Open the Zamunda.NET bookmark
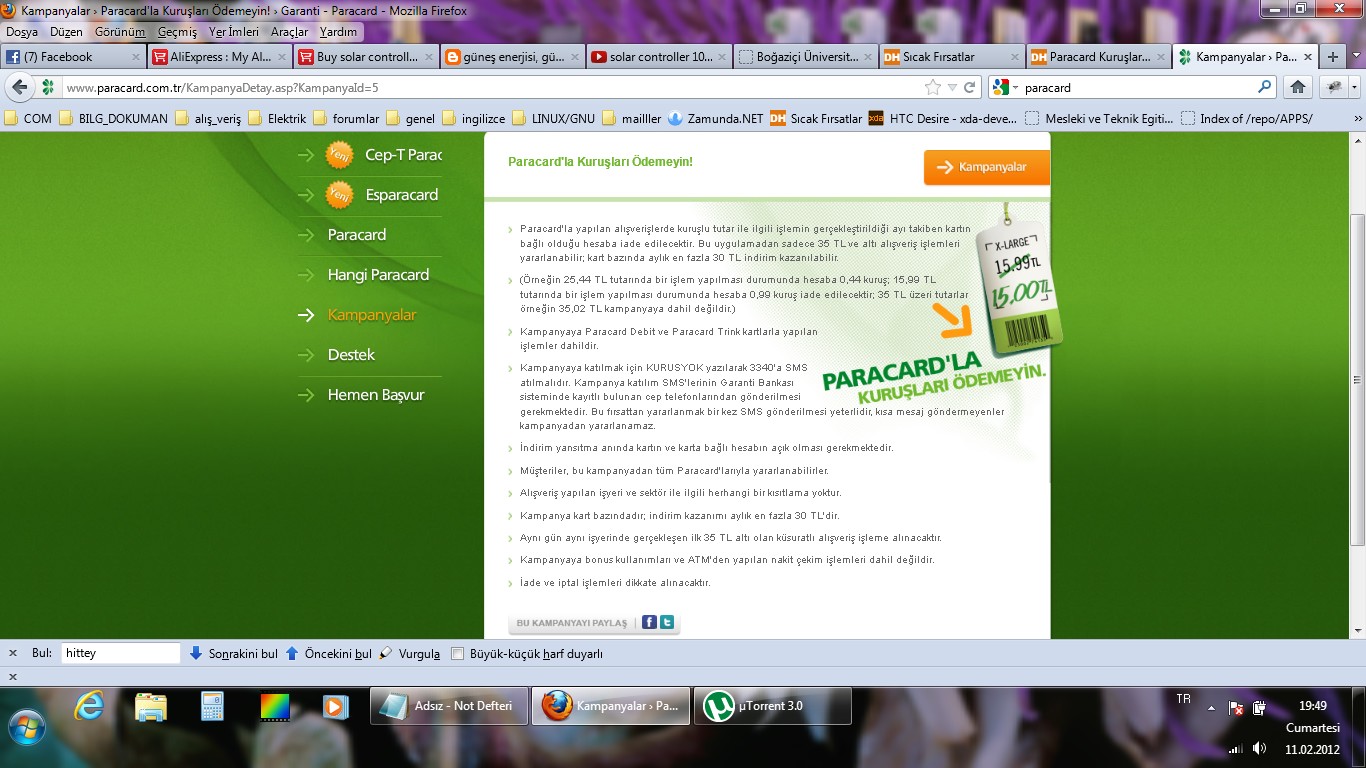 (x=715, y=118)
